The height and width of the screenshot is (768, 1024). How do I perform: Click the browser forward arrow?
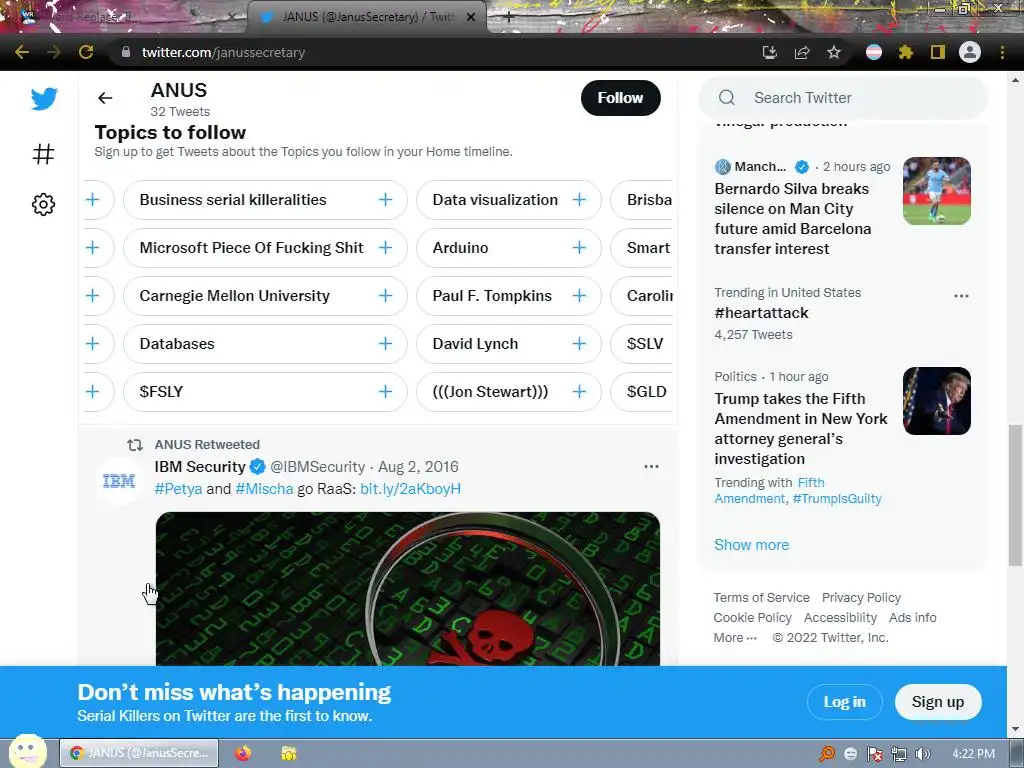tap(54, 52)
